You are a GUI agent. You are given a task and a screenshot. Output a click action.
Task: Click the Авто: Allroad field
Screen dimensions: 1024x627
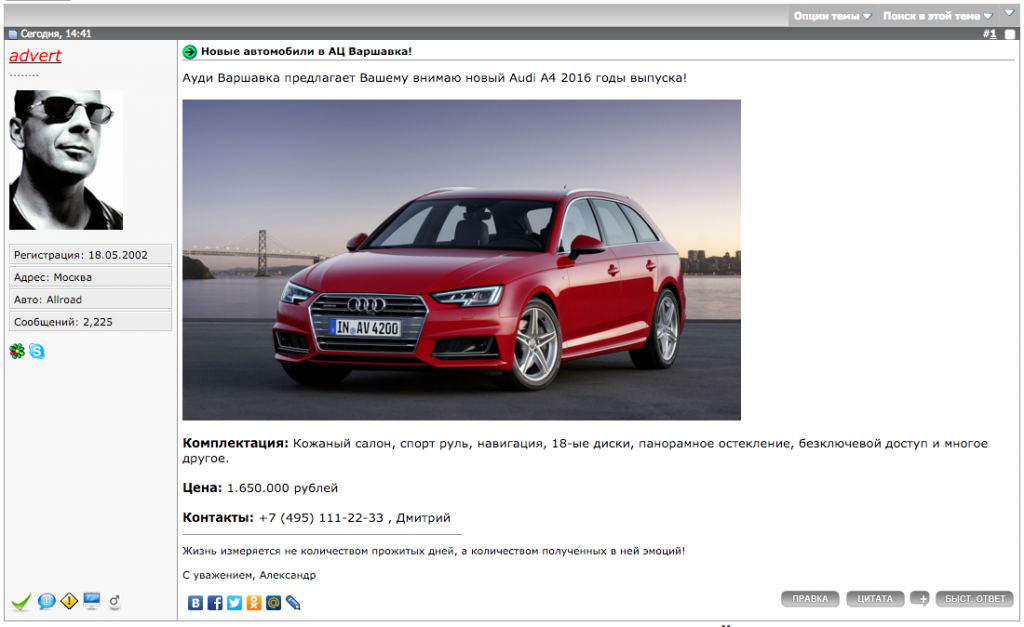(90, 299)
